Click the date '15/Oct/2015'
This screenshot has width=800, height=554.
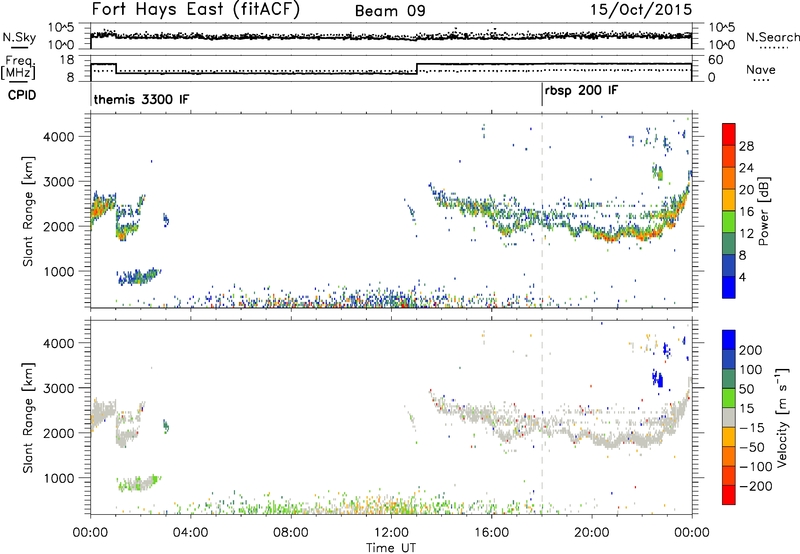coord(641,10)
